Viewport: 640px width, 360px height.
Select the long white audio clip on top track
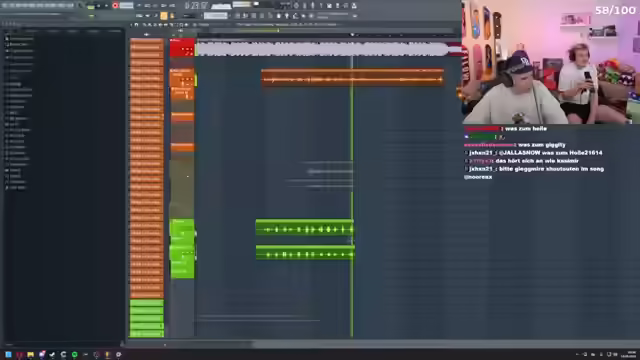[322, 49]
